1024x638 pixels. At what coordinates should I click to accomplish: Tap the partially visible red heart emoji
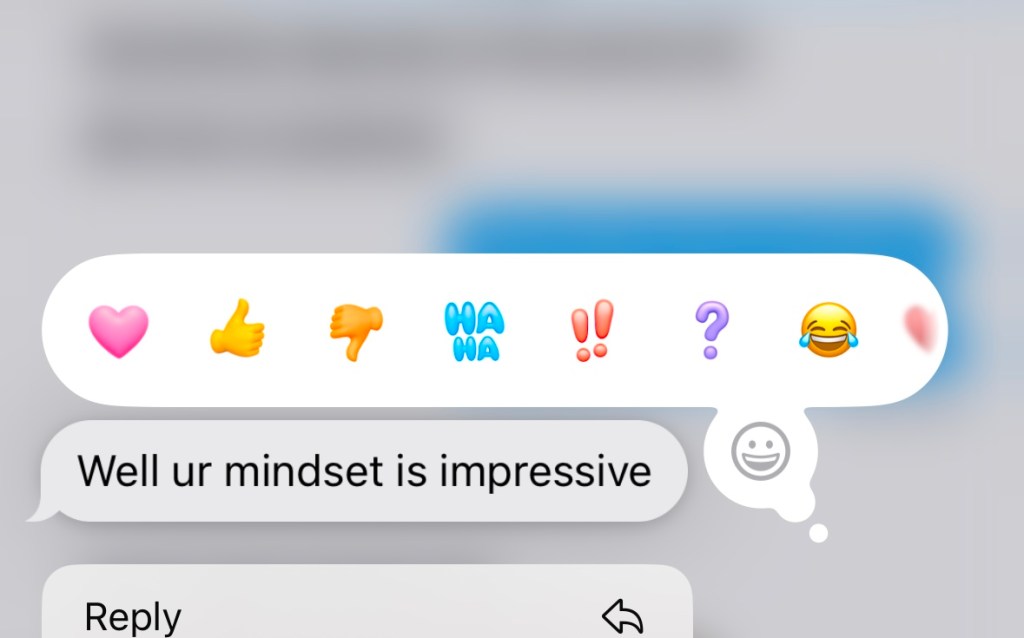(921, 328)
